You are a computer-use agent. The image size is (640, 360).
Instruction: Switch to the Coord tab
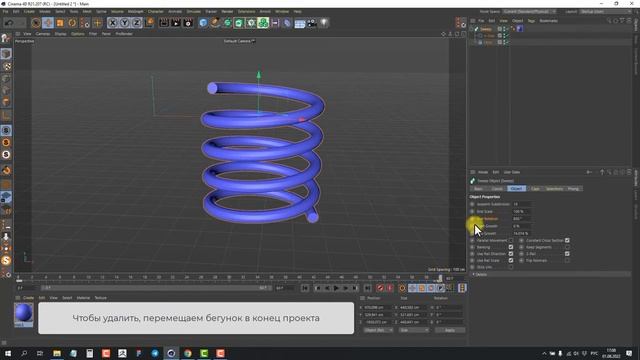pos(497,189)
